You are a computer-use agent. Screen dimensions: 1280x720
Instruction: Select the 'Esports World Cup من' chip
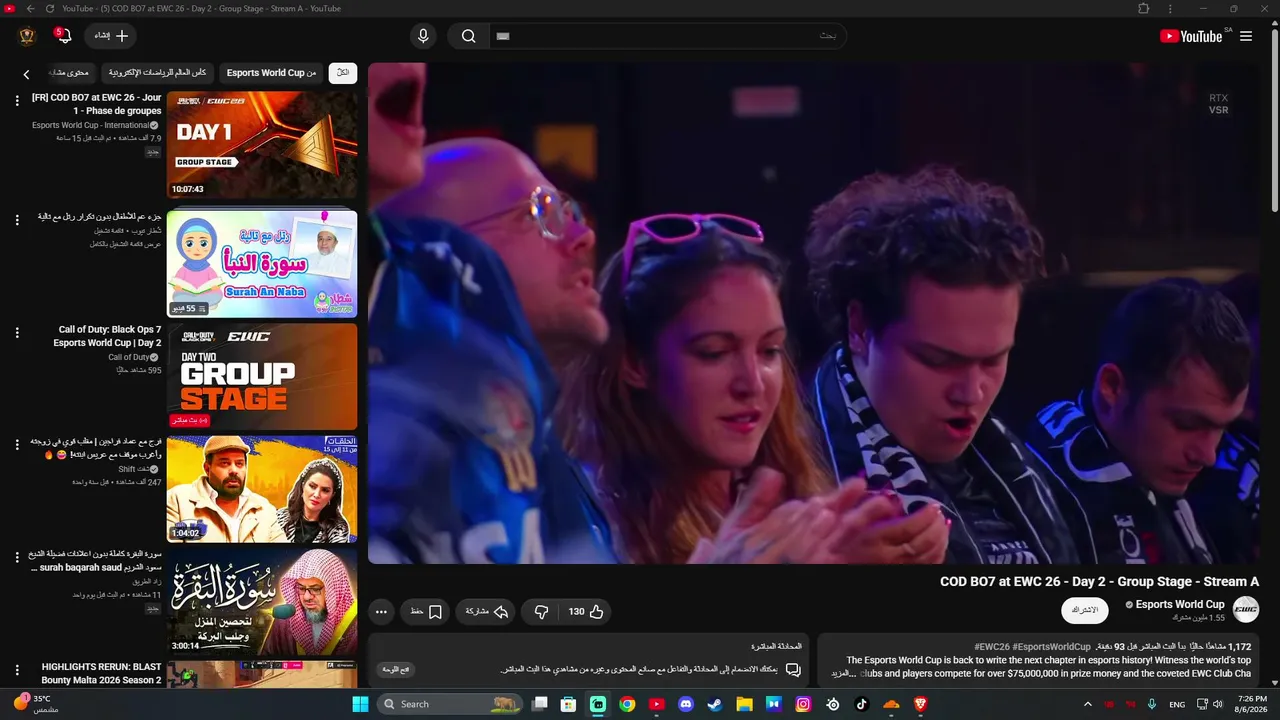[x=271, y=73]
